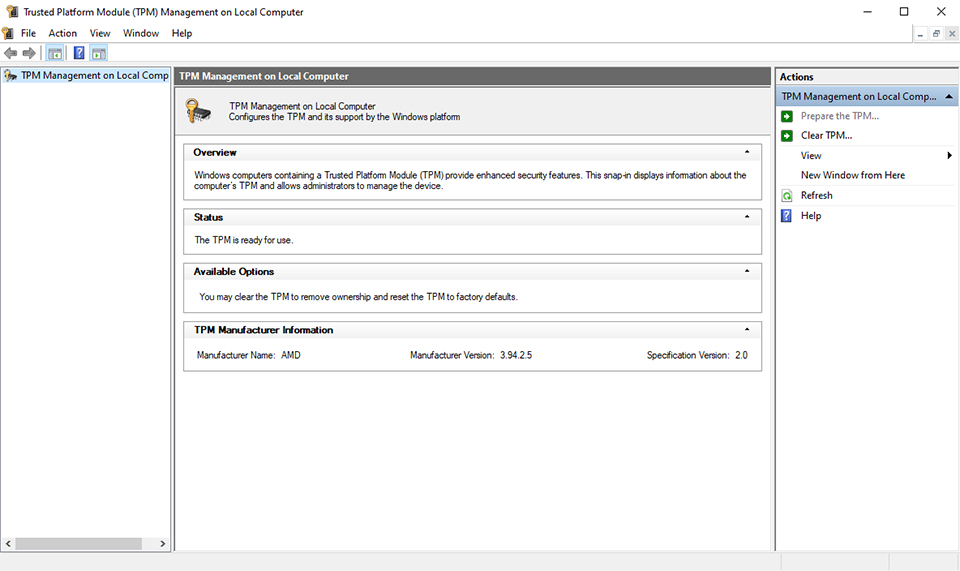Toggle the Show/Hide Action Pane toolbar icon
Viewport: 960px width, 571px height.
(x=99, y=53)
